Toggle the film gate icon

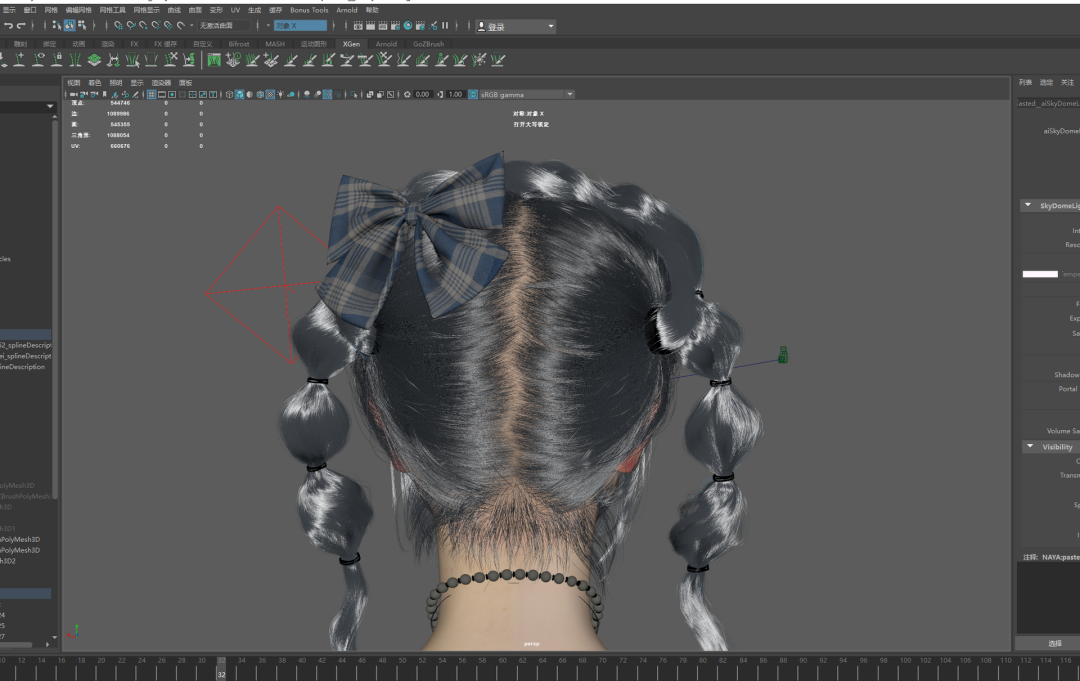point(162,94)
